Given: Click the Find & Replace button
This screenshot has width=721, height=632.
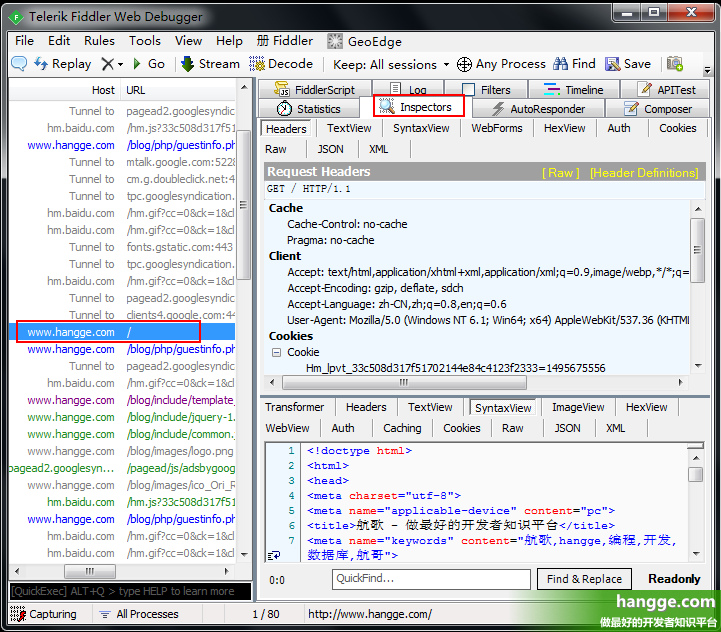Looking at the screenshot, I should [x=584, y=579].
